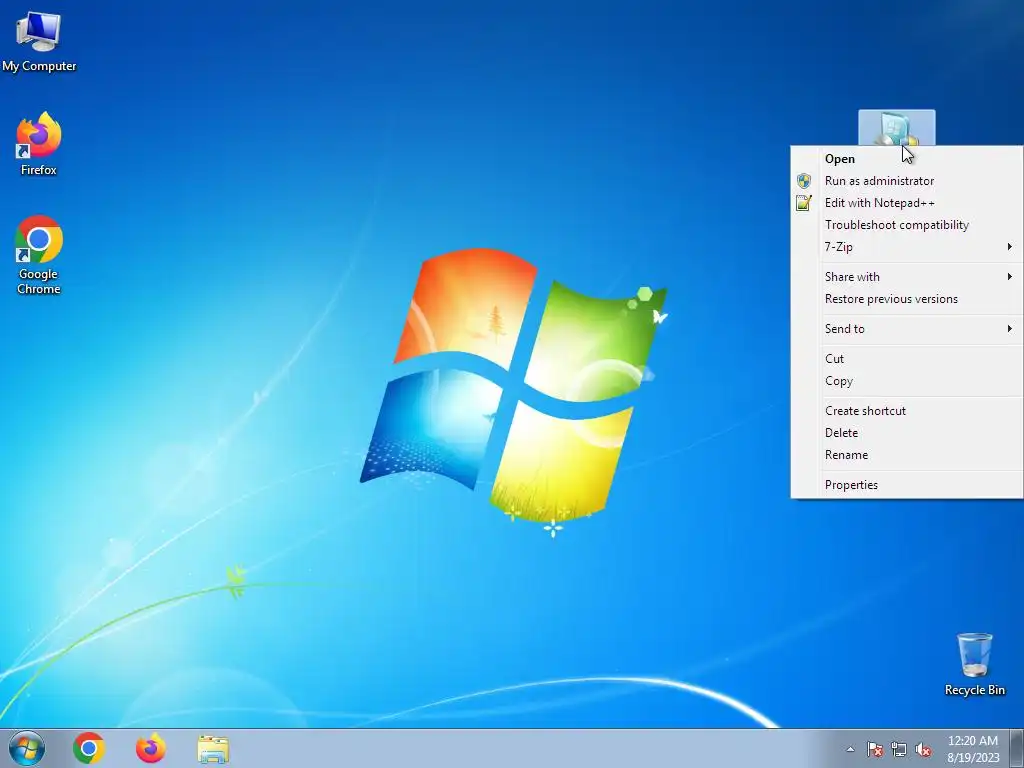Screen dimensions: 1024x768
Task: Open the clock showing 12:20 AM
Action: tap(973, 748)
